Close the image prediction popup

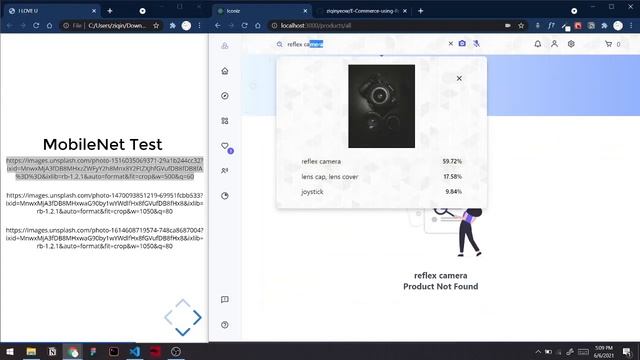tap(459, 78)
